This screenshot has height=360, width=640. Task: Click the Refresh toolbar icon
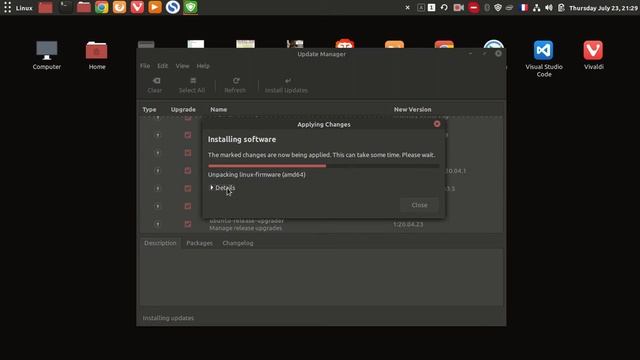[235, 85]
